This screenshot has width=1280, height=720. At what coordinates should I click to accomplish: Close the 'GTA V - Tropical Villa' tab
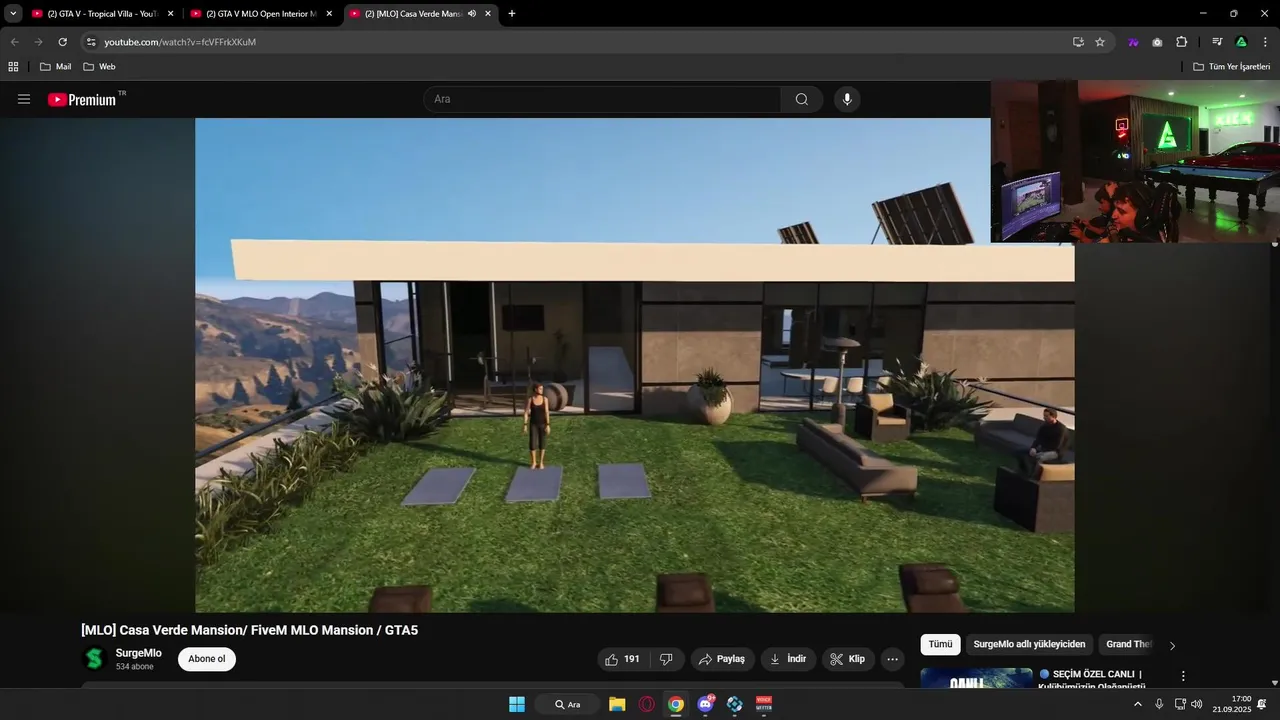(x=170, y=14)
